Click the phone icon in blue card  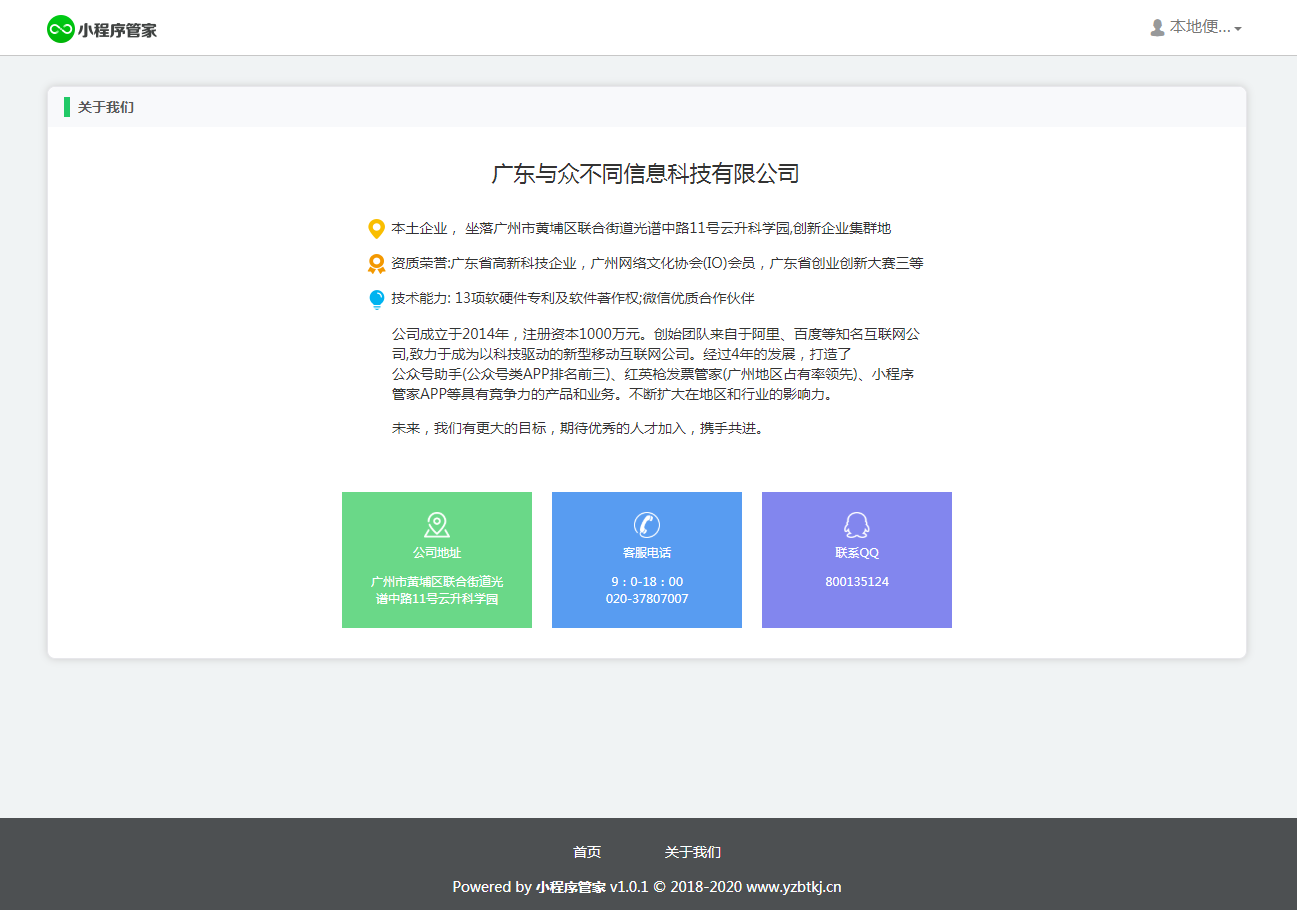[x=647, y=525]
